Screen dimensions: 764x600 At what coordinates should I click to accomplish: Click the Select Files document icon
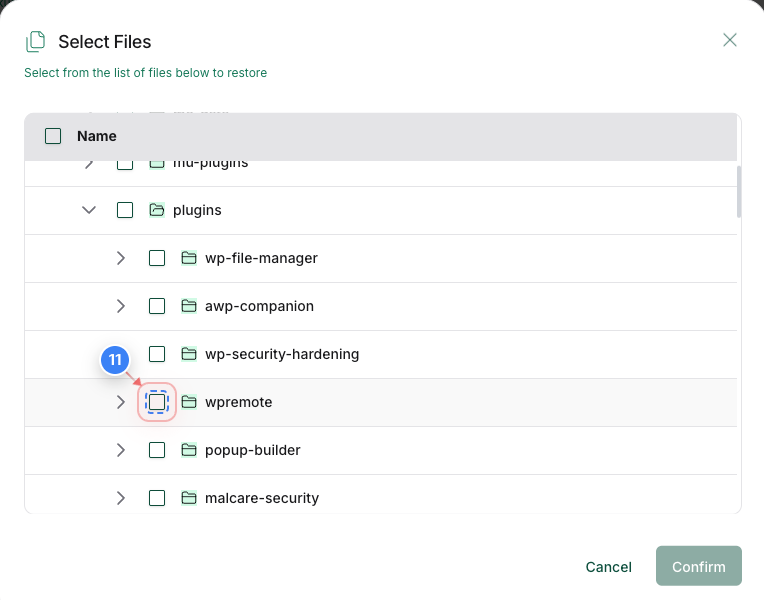pos(36,41)
